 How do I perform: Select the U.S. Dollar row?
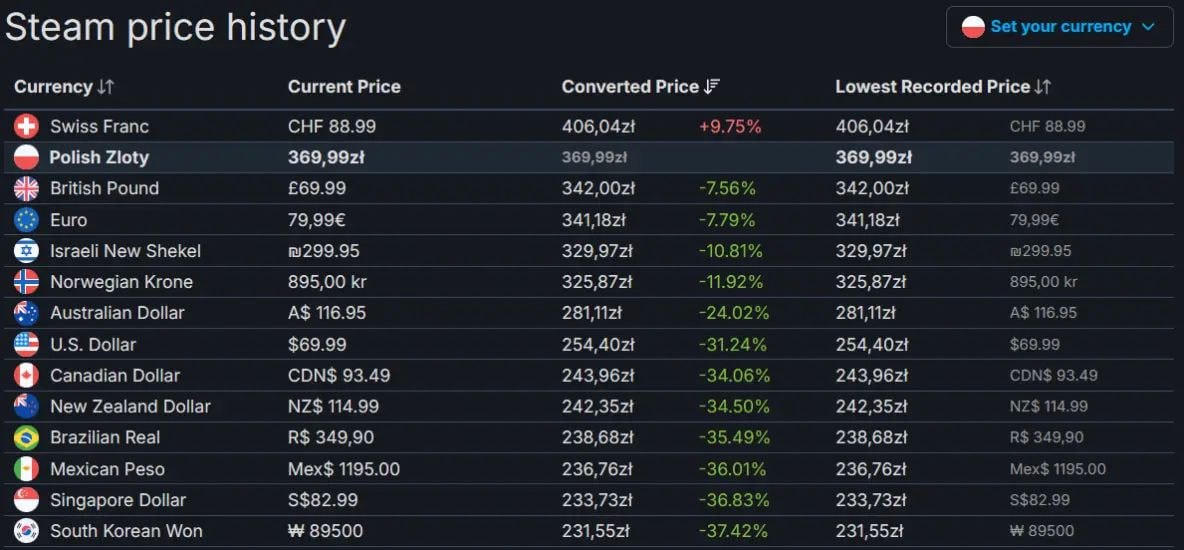pyautogui.click(x=93, y=345)
